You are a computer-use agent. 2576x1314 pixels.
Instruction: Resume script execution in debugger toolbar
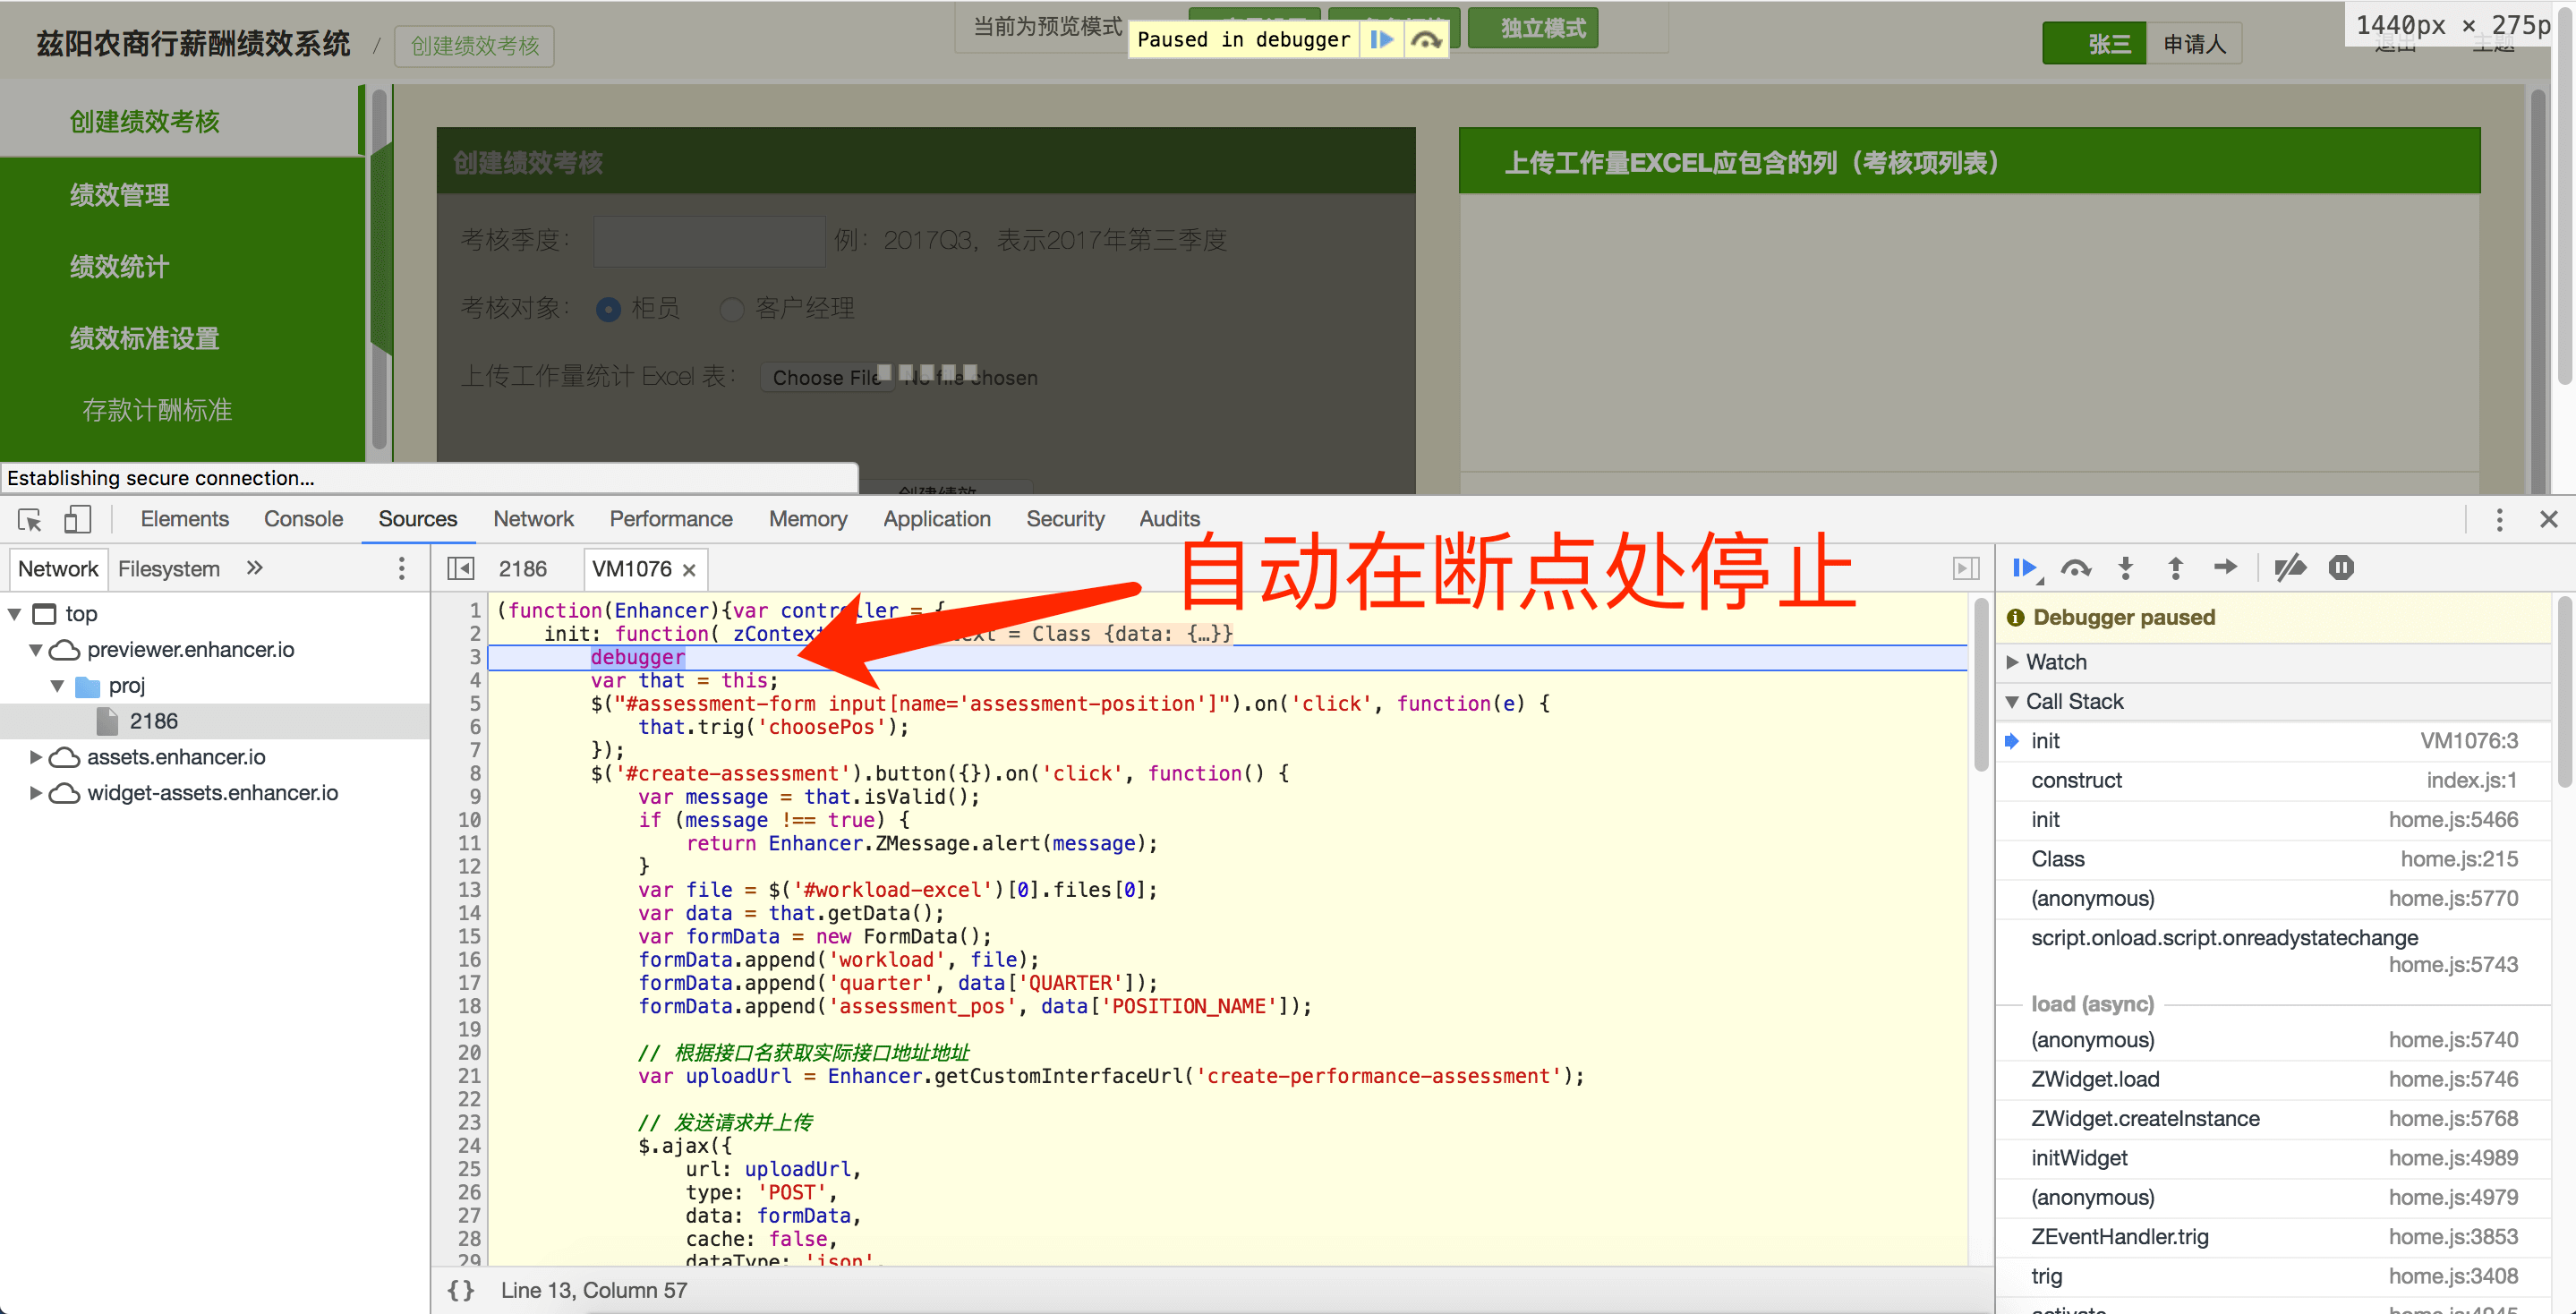(x=2025, y=568)
